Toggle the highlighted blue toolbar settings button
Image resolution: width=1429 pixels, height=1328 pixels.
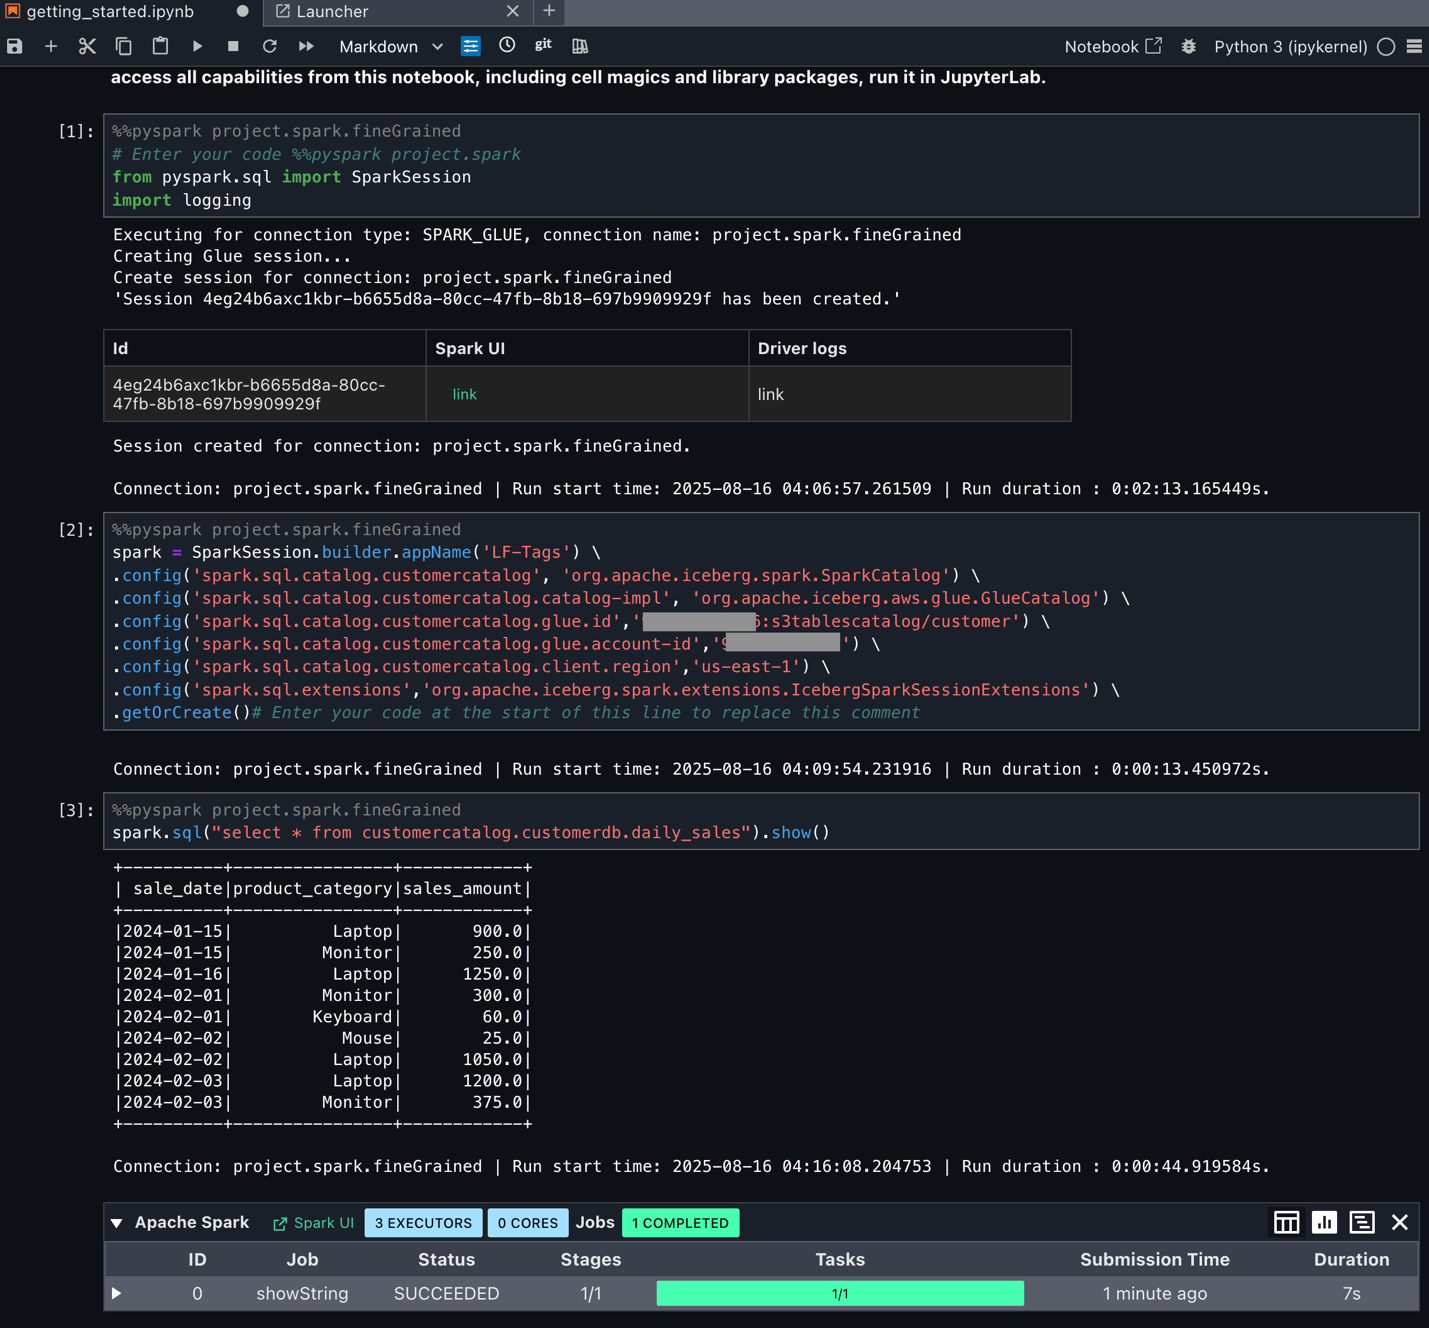click(x=470, y=46)
